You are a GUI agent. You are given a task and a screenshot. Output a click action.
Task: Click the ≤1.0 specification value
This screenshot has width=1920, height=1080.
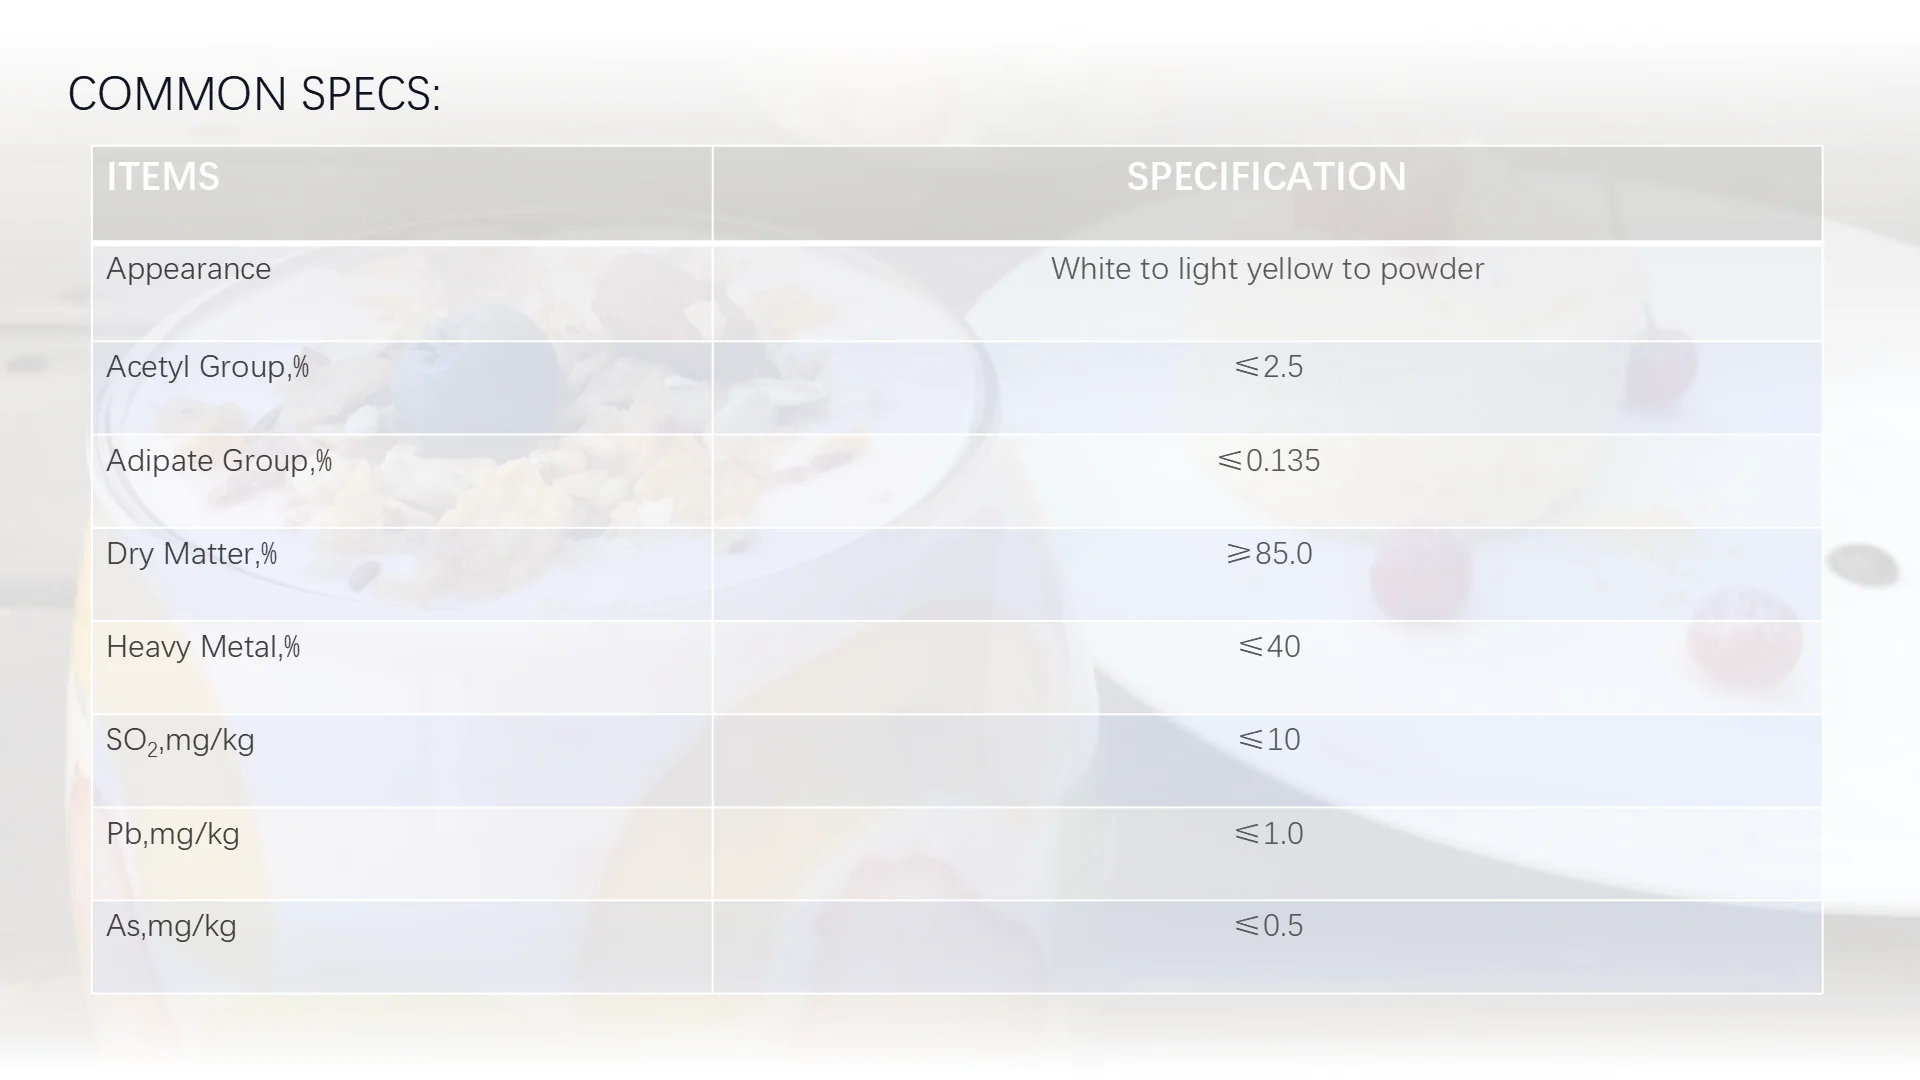(x=1268, y=834)
